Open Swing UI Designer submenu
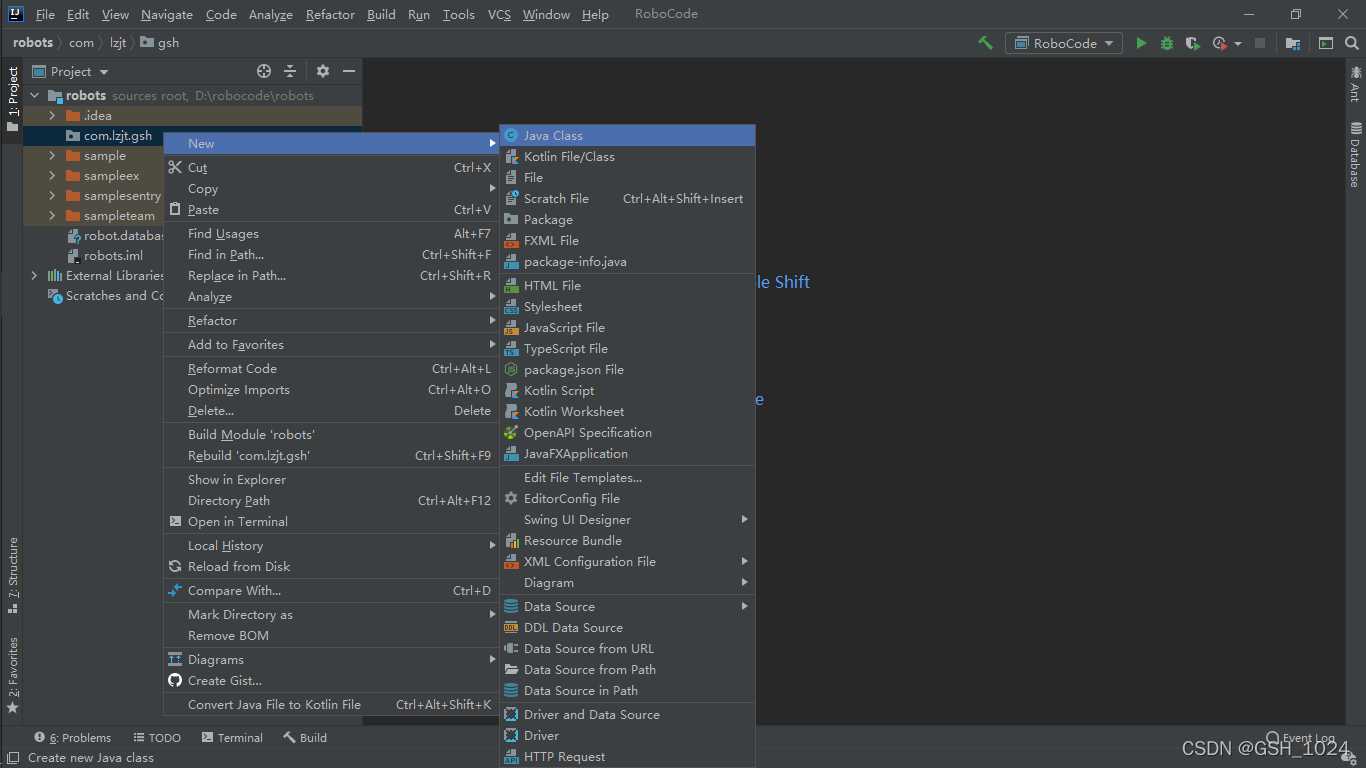1366x768 pixels. 627,520
